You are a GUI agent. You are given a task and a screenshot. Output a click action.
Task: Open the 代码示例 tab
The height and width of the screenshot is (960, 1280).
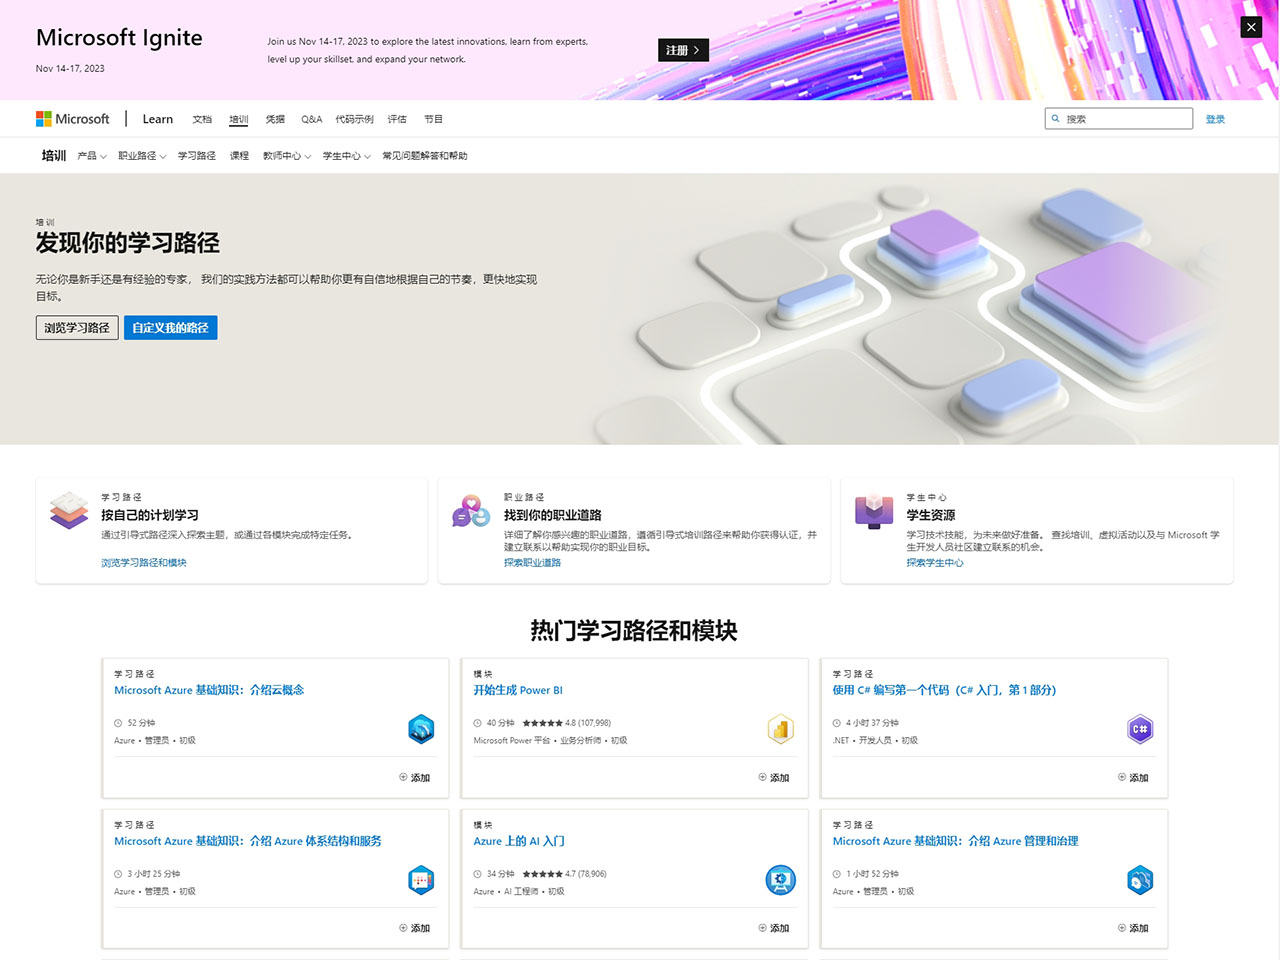355,119
